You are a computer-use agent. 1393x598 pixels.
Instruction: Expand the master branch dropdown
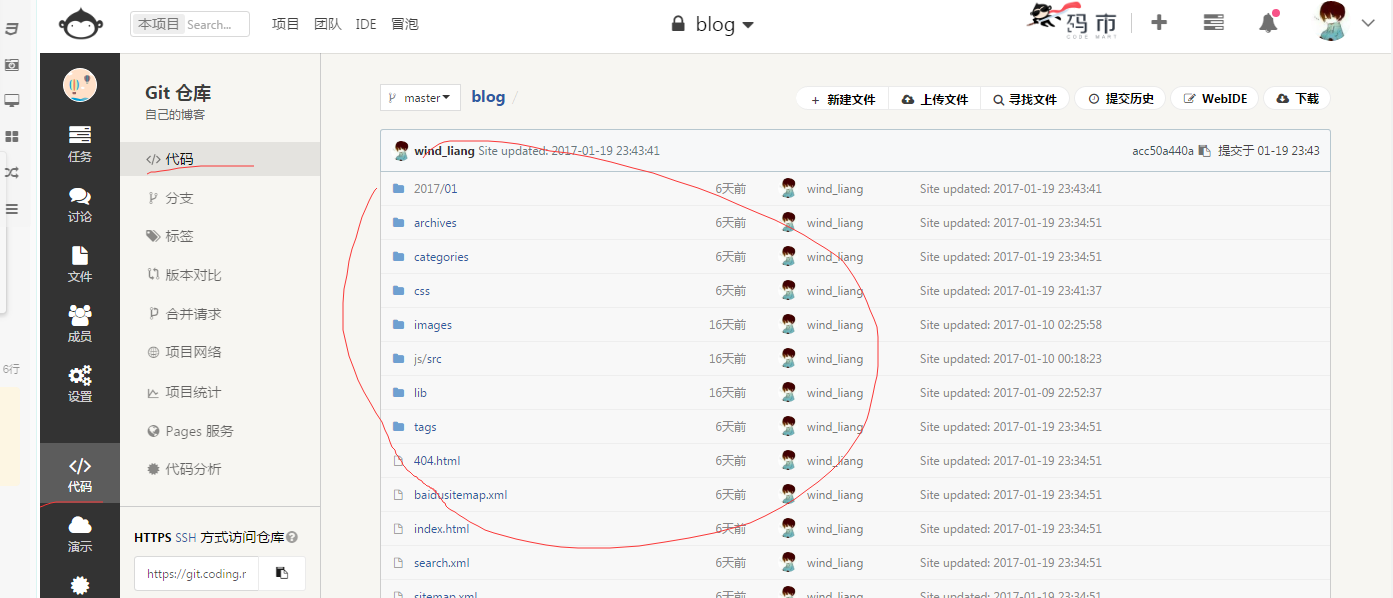point(420,98)
